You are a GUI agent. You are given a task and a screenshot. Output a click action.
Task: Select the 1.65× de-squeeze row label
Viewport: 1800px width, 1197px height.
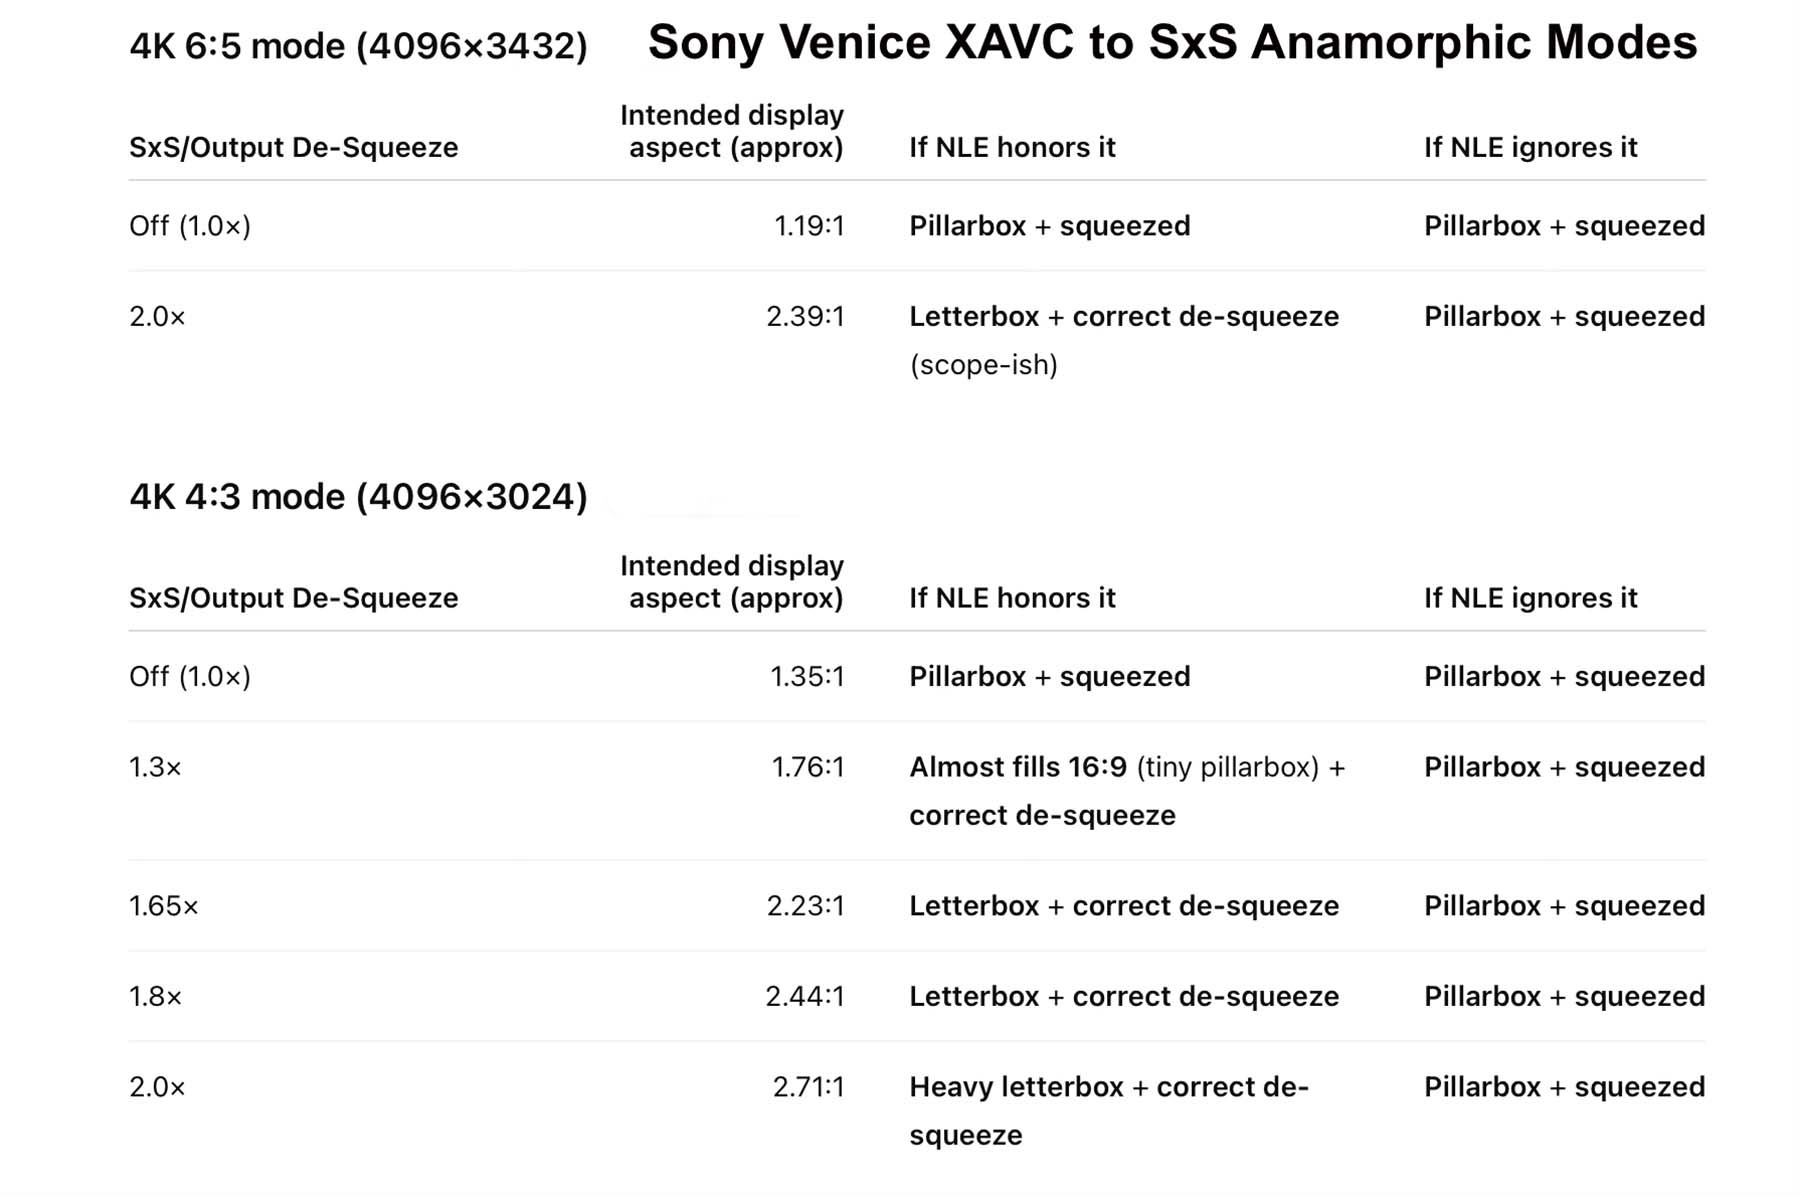click(x=164, y=906)
